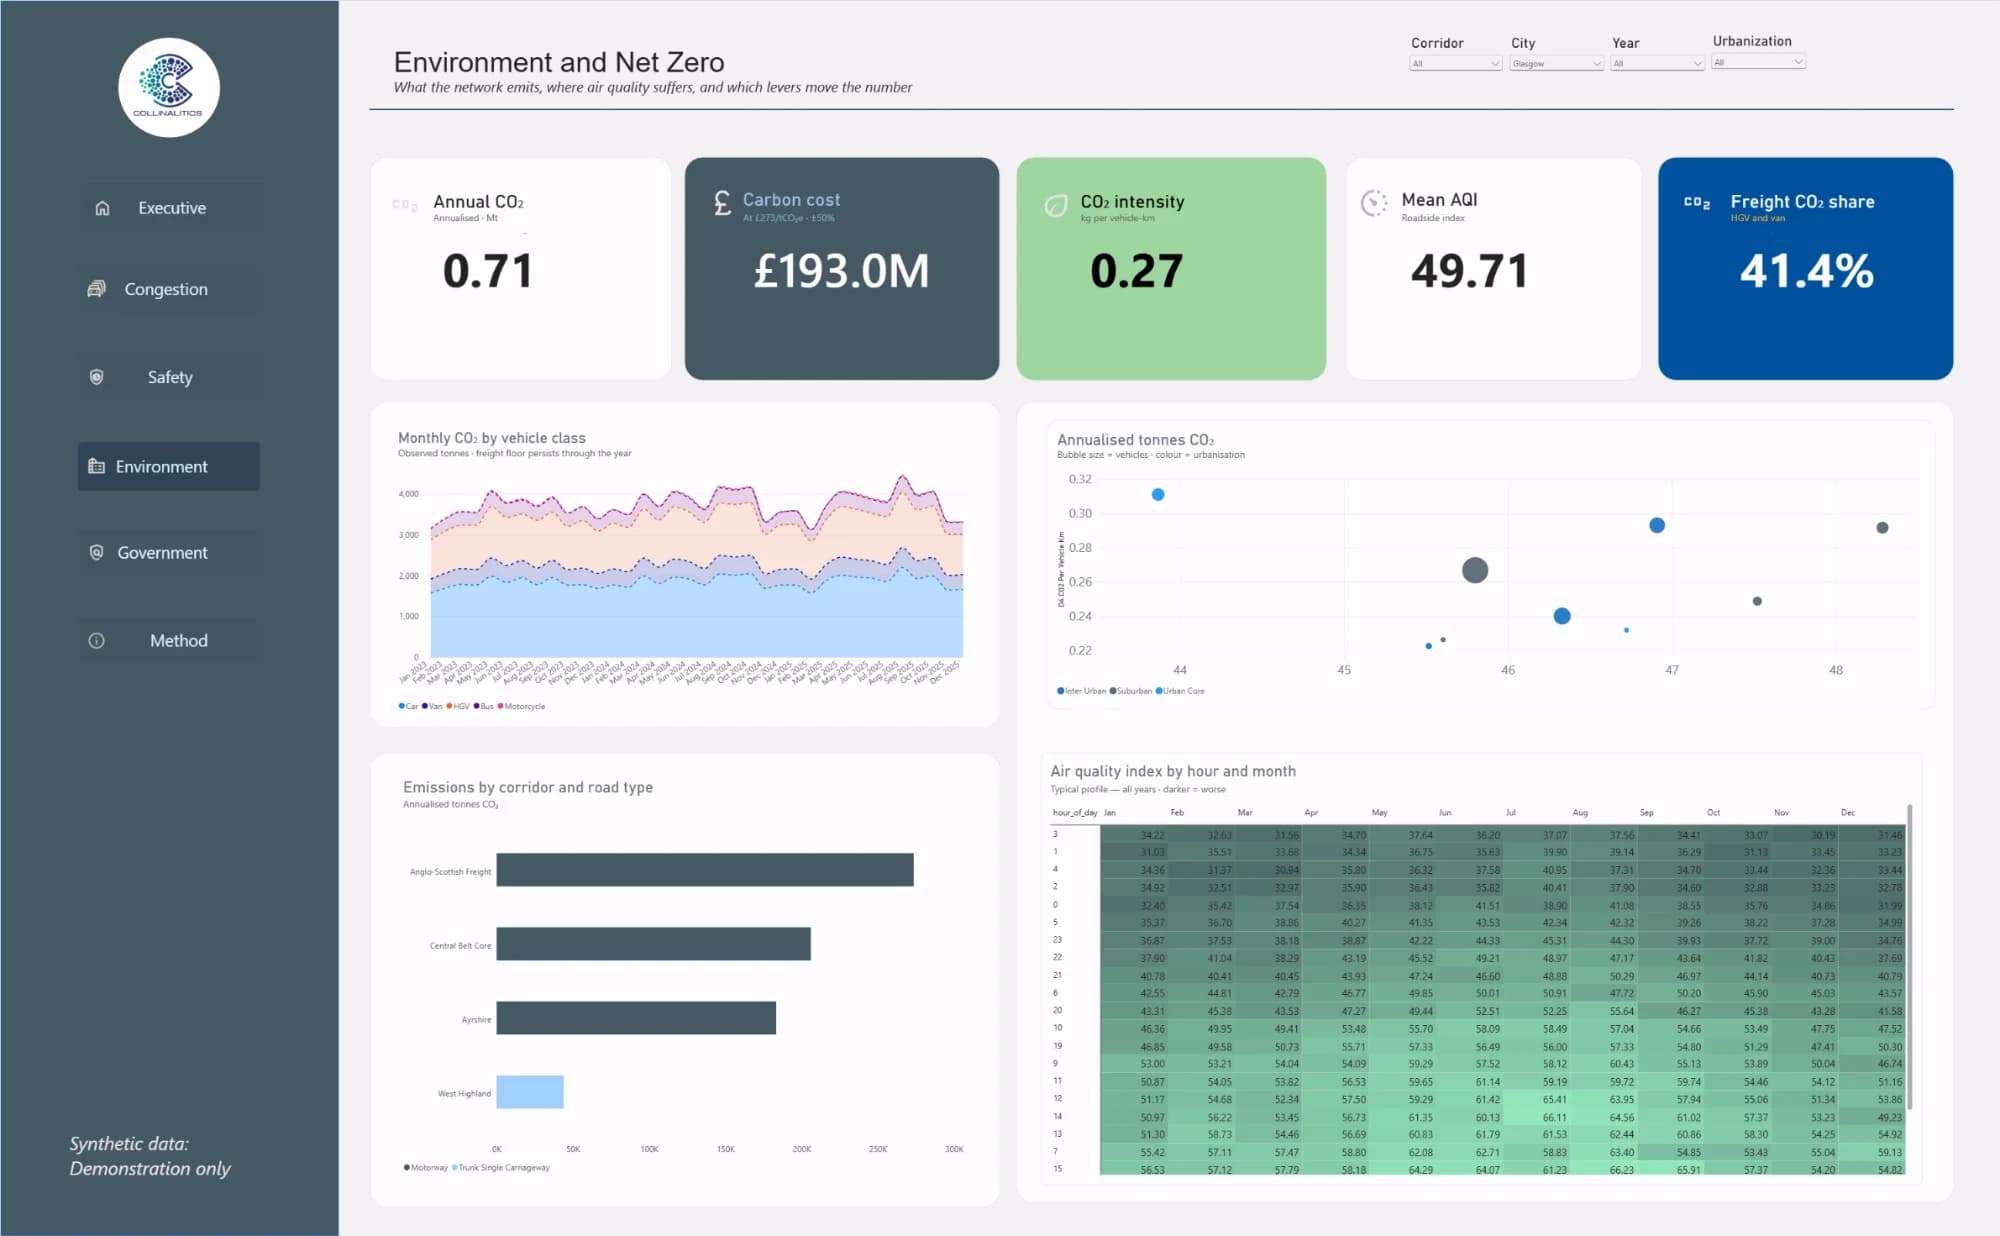Click the largest grey bubble in scatter chart
The image size is (2000, 1236).
click(x=1475, y=570)
